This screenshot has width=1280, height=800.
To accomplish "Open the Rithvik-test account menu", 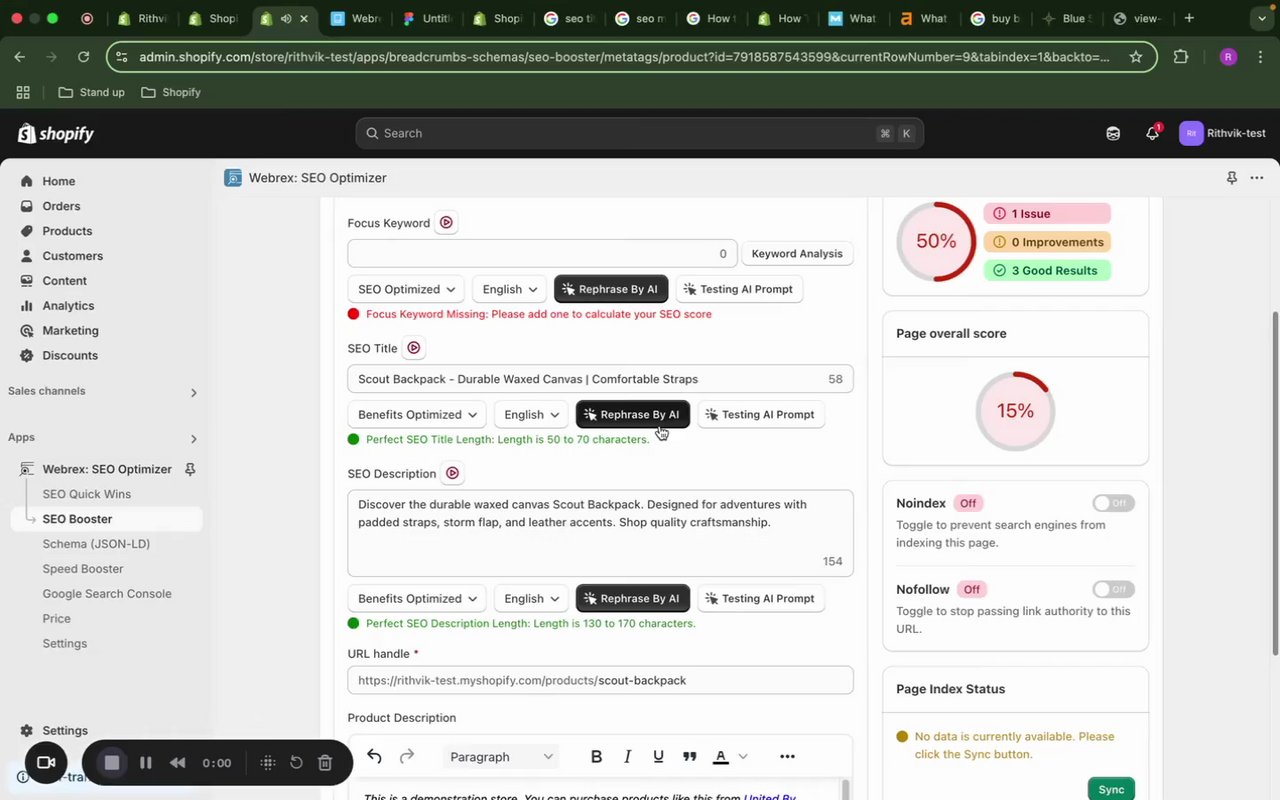I will [x=1223, y=133].
